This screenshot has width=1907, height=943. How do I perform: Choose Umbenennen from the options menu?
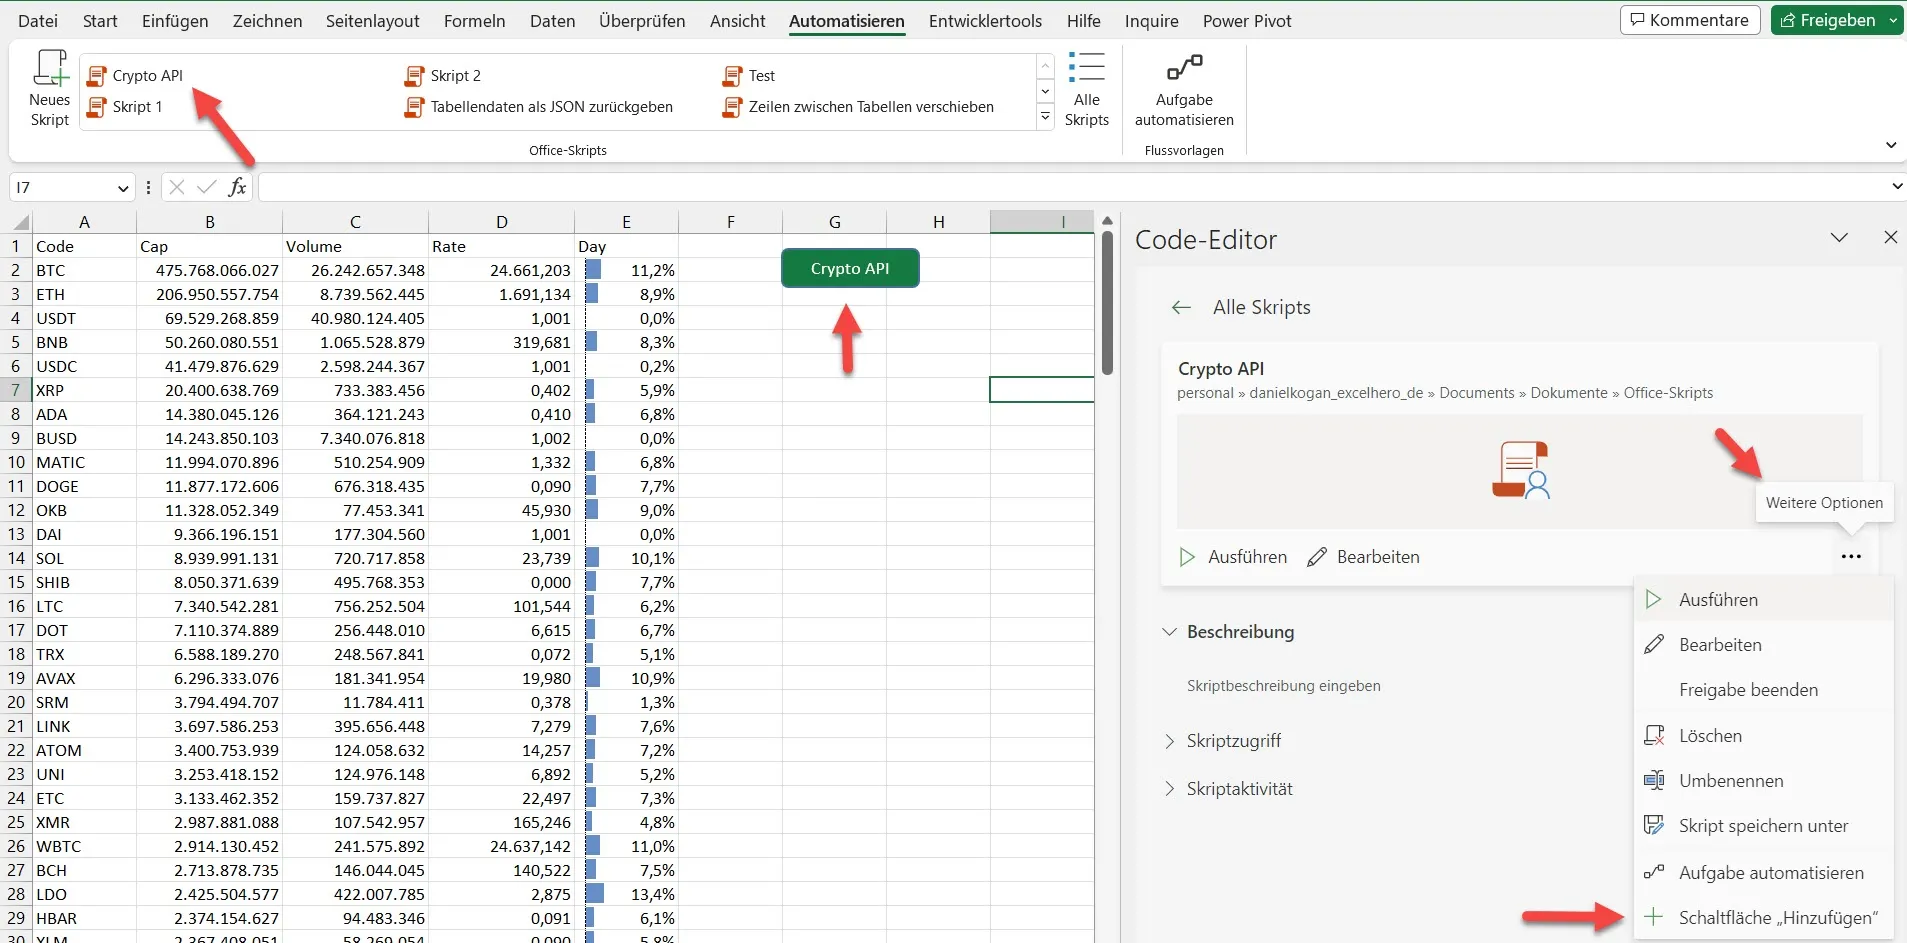pyautogui.click(x=1730, y=781)
